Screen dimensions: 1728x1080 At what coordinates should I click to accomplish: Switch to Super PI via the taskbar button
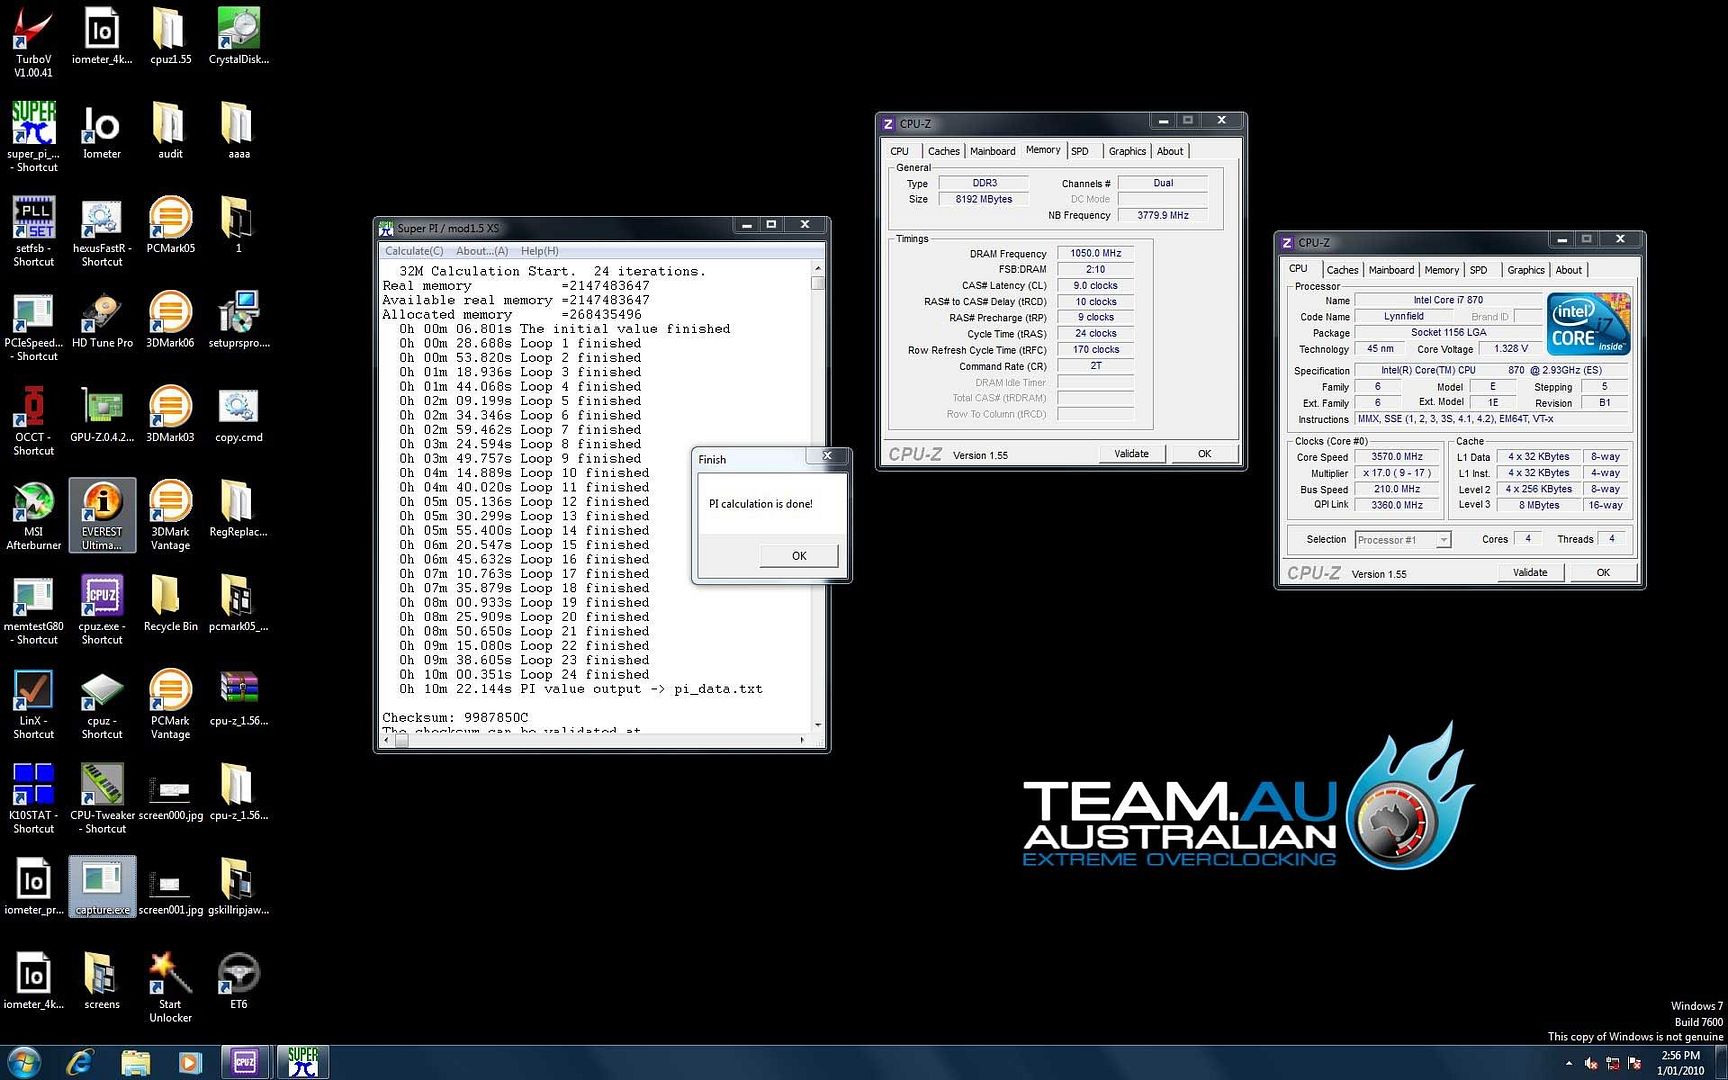(303, 1062)
